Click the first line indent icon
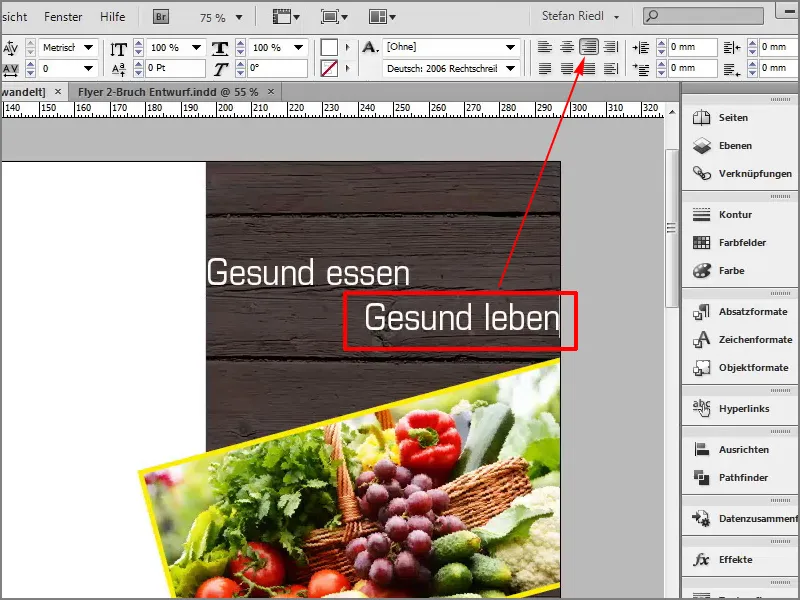 641,68
